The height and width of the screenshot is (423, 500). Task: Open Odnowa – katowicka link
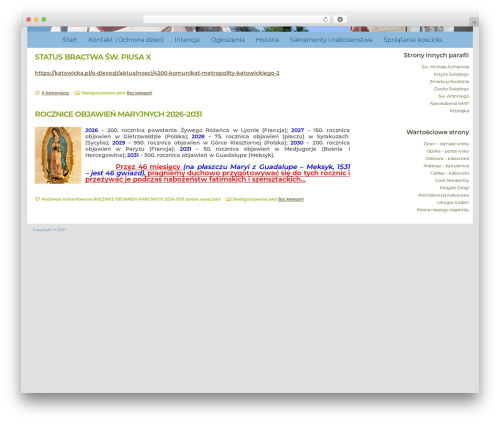pyautogui.click(x=447, y=159)
